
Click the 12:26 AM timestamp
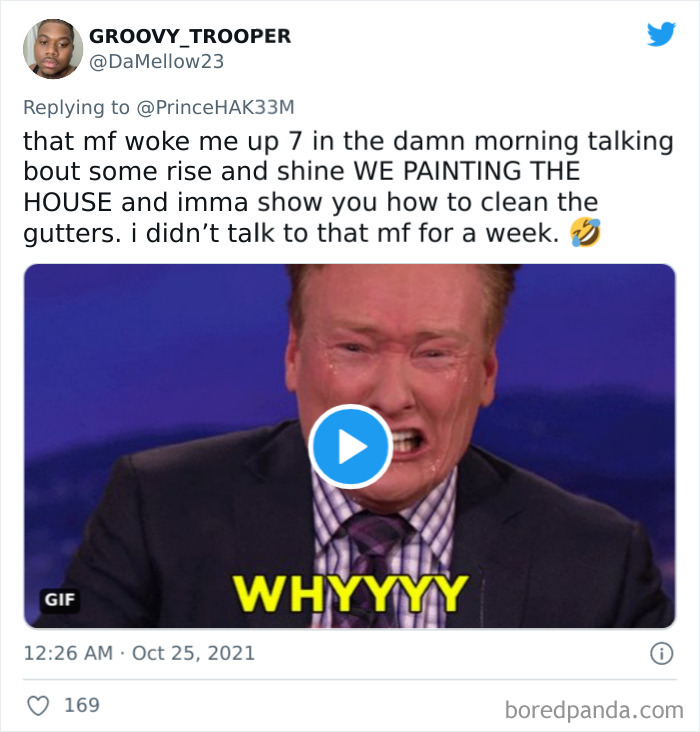tap(68, 653)
